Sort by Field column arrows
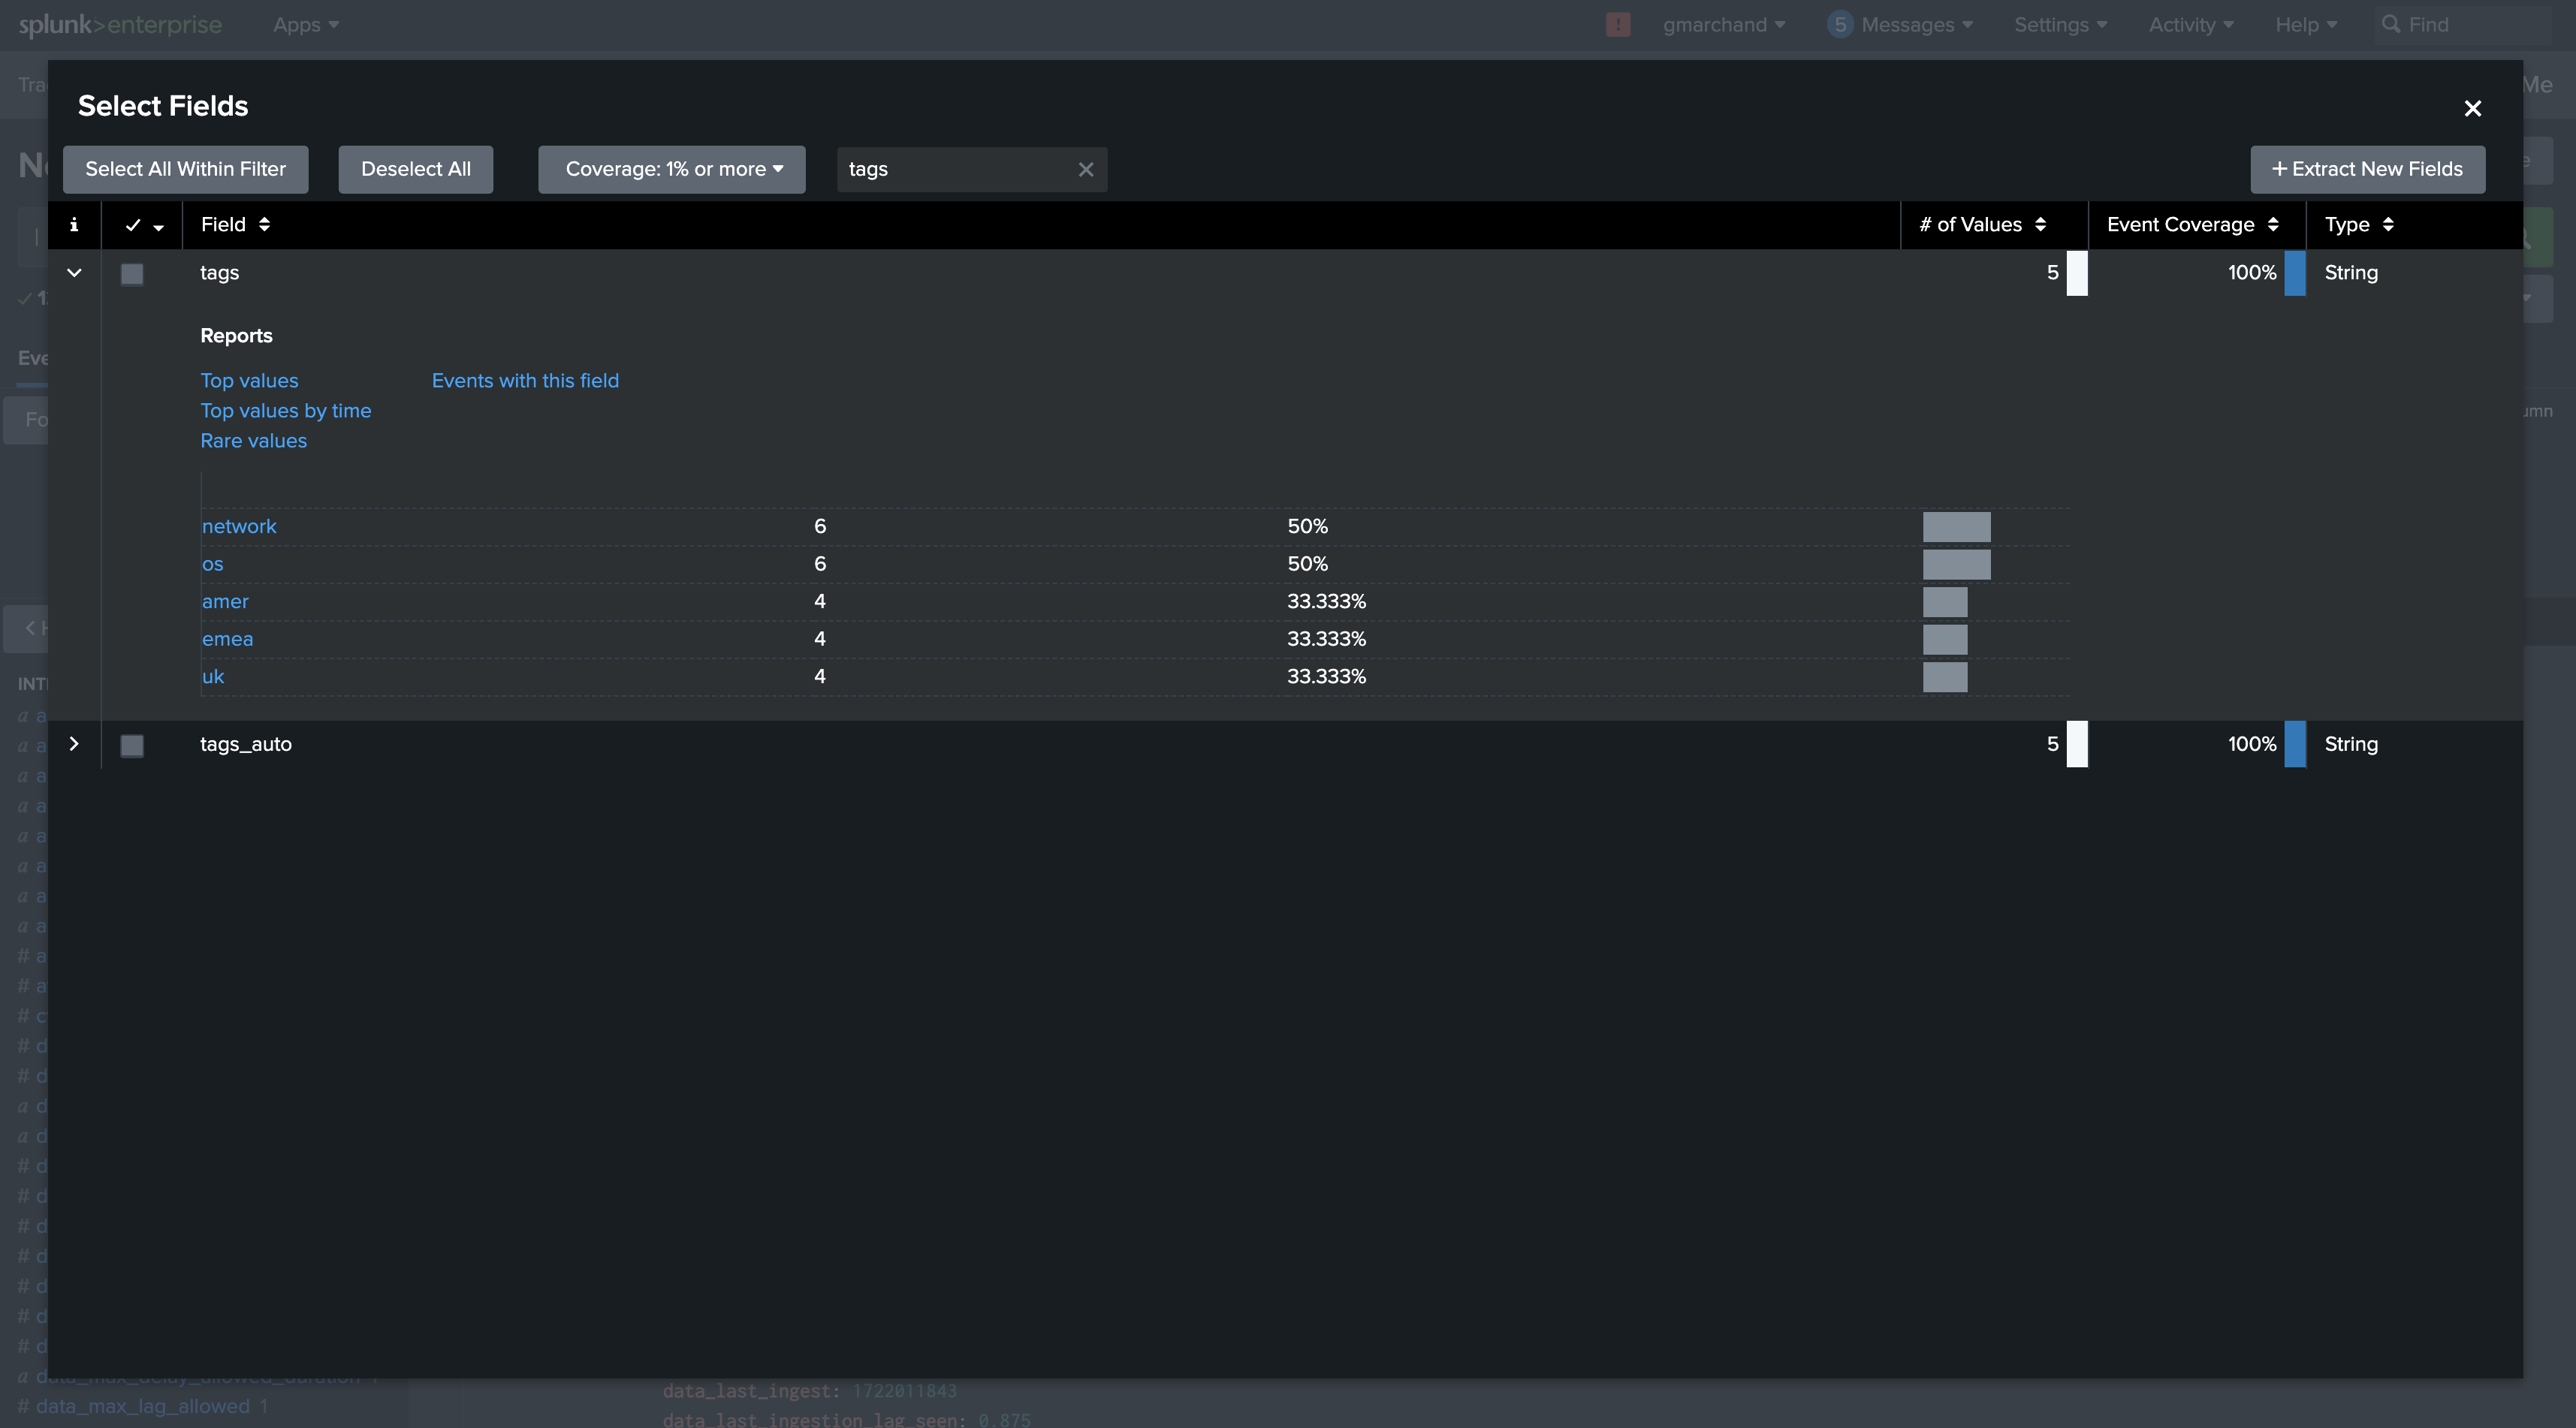This screenshot has width=2576, height=1428. (x=264, y=225)
